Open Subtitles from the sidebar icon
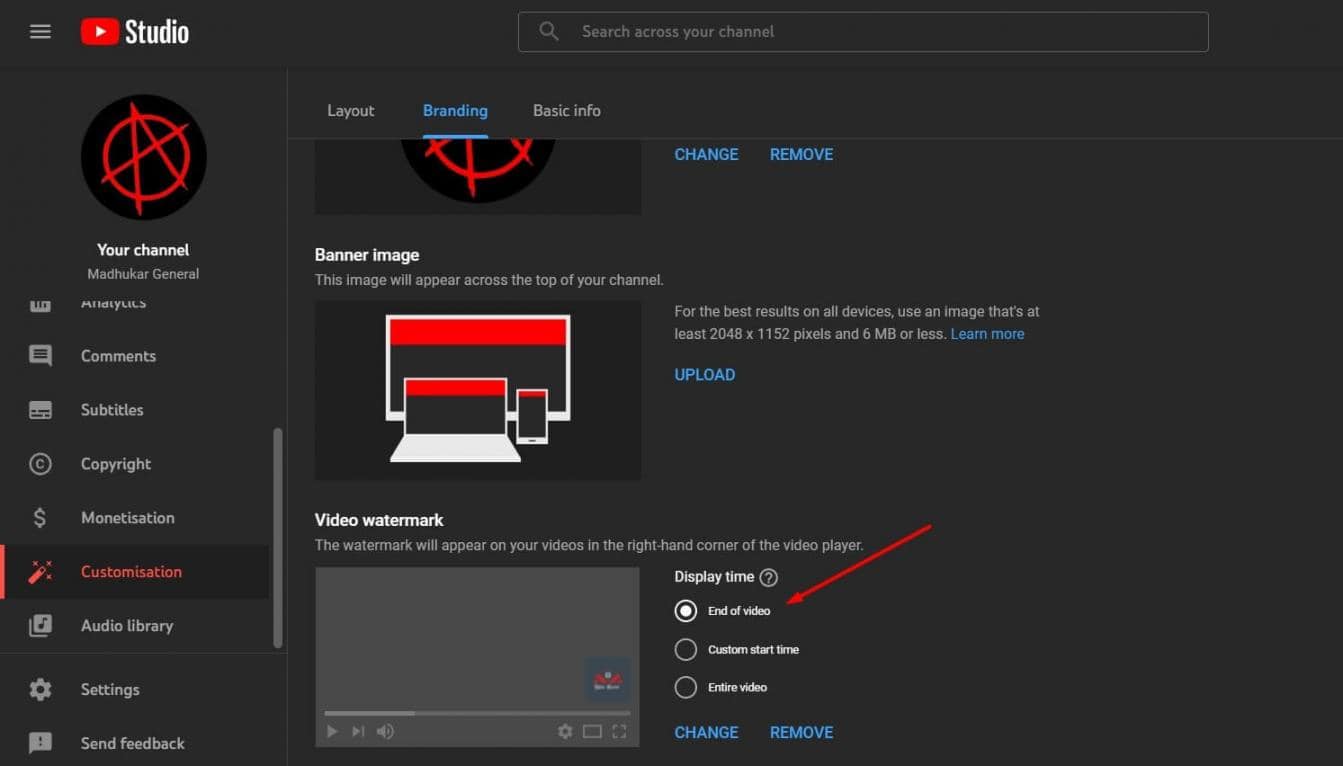Image resolution: width=1343 pixels, height=766 pixels. (x=40, y=410)
